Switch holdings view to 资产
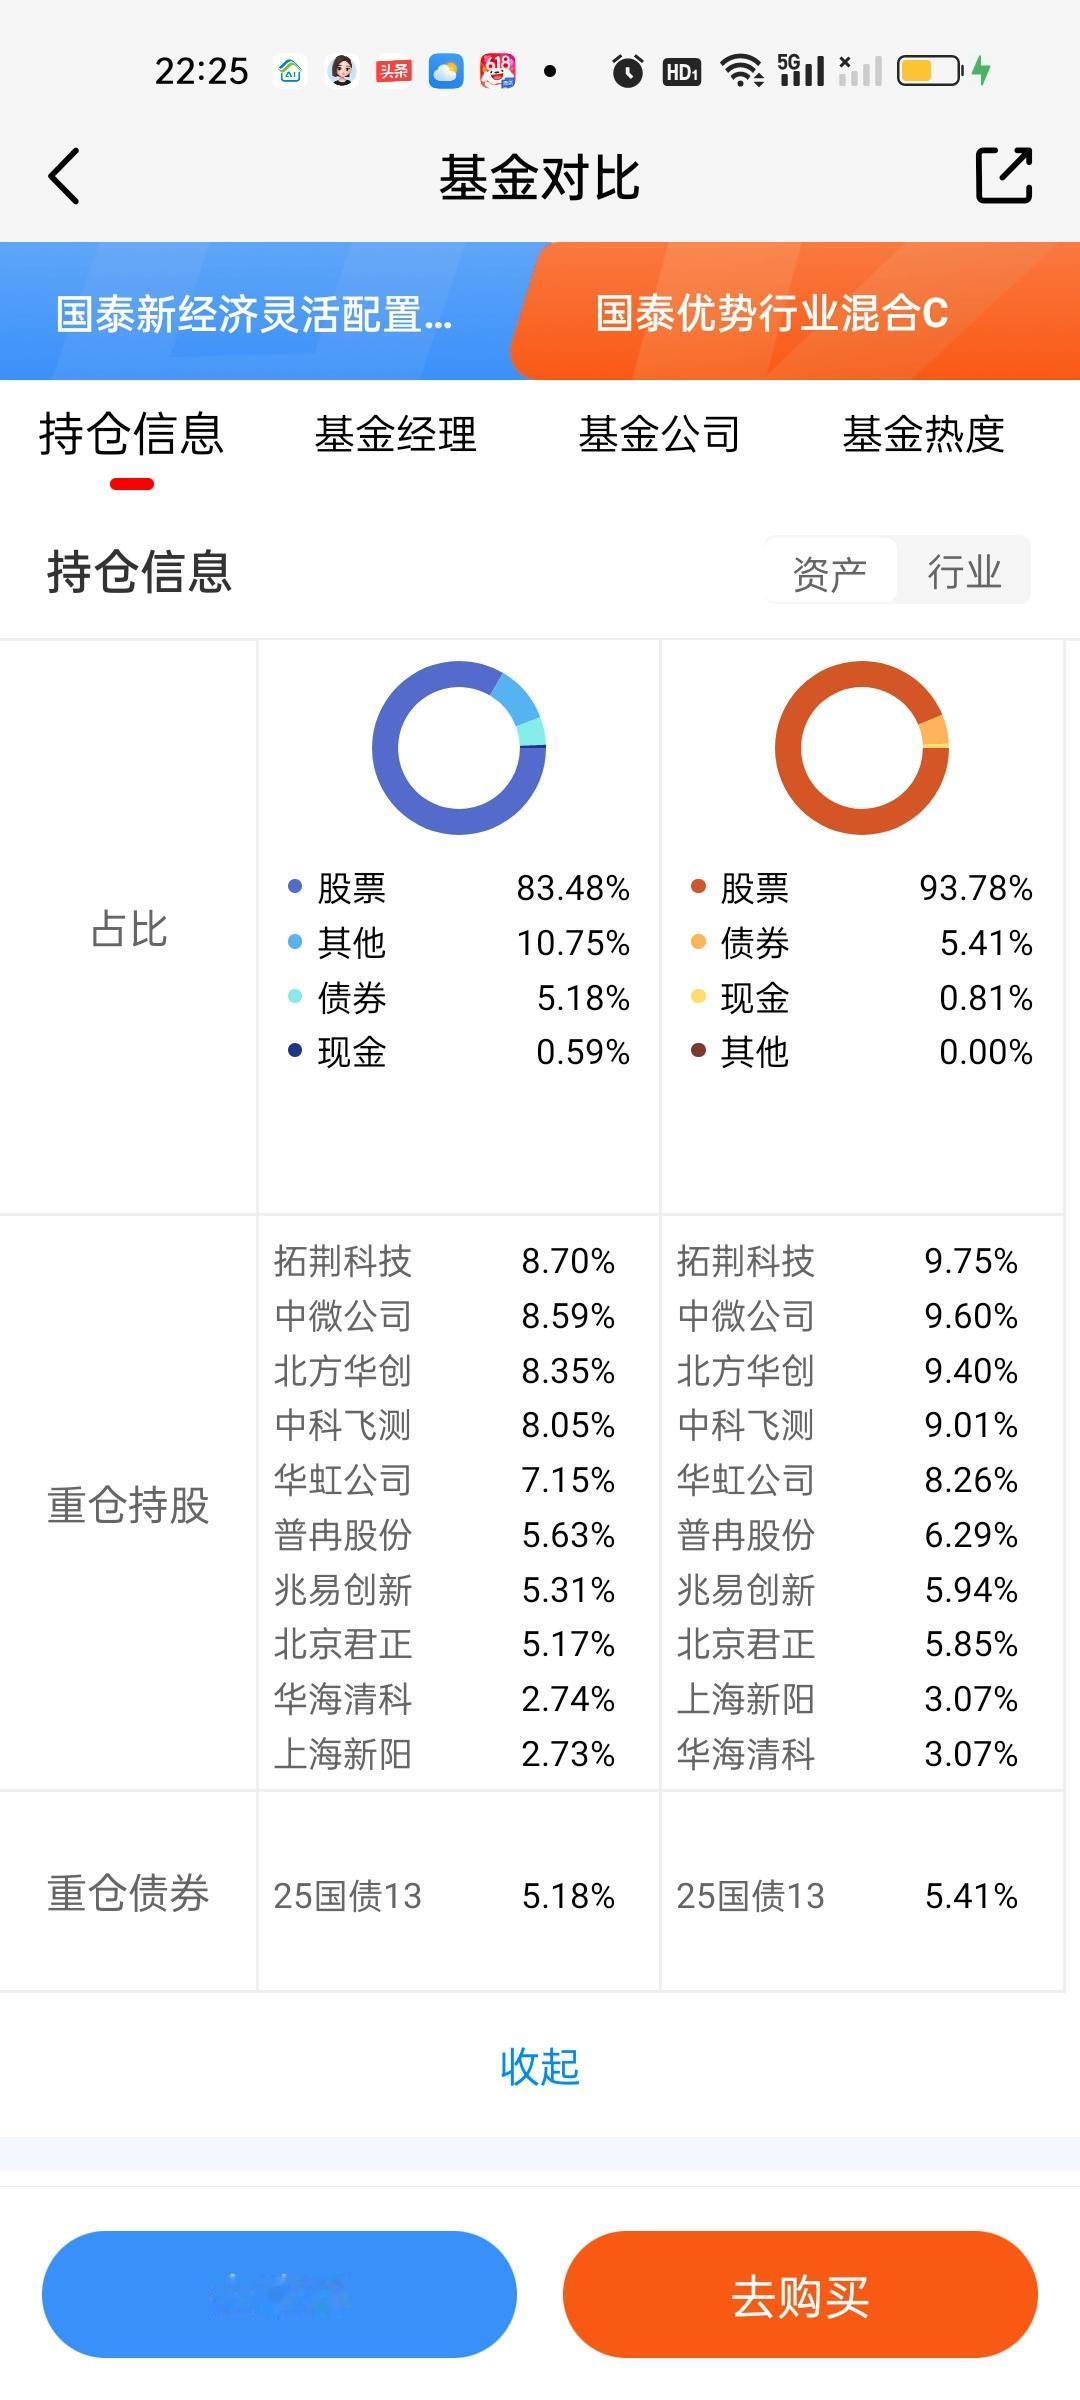The image size is (1080, 2400). 830,572
